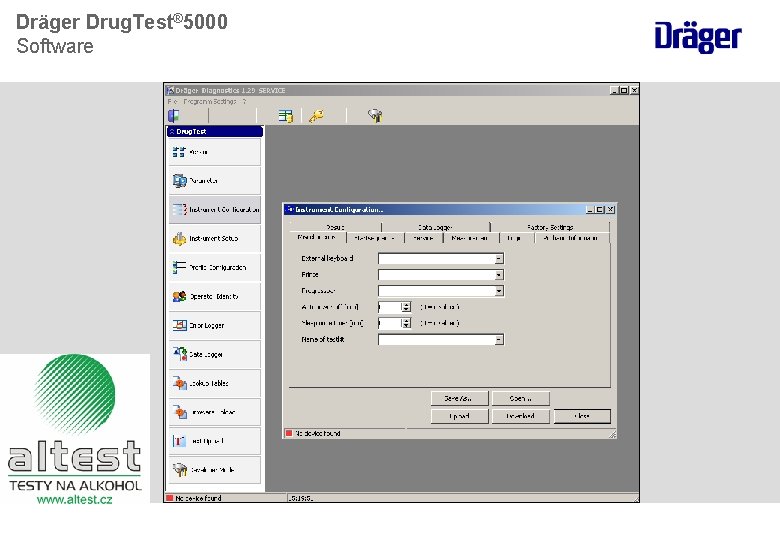The height and width of the screenshot is (540, 780).
Task: Open Profile Configuration in sidebar
Action: pos(214,268)
